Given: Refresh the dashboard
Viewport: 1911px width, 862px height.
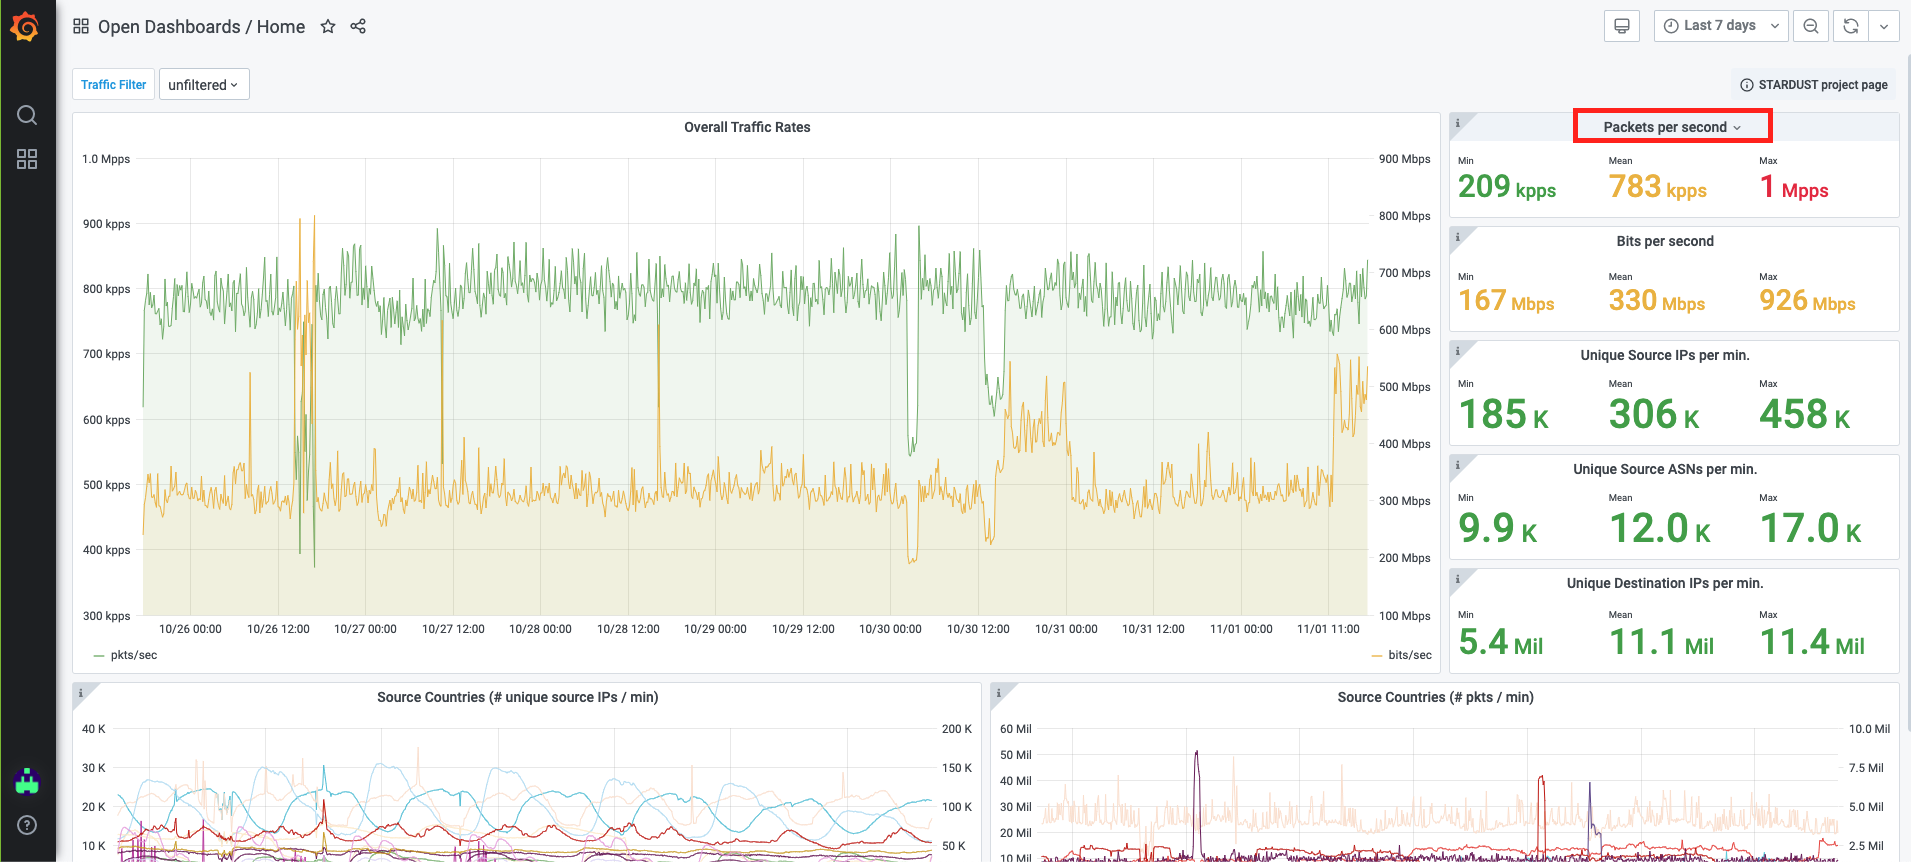Looking at the screenshot, I should [x=1851, y=26].
